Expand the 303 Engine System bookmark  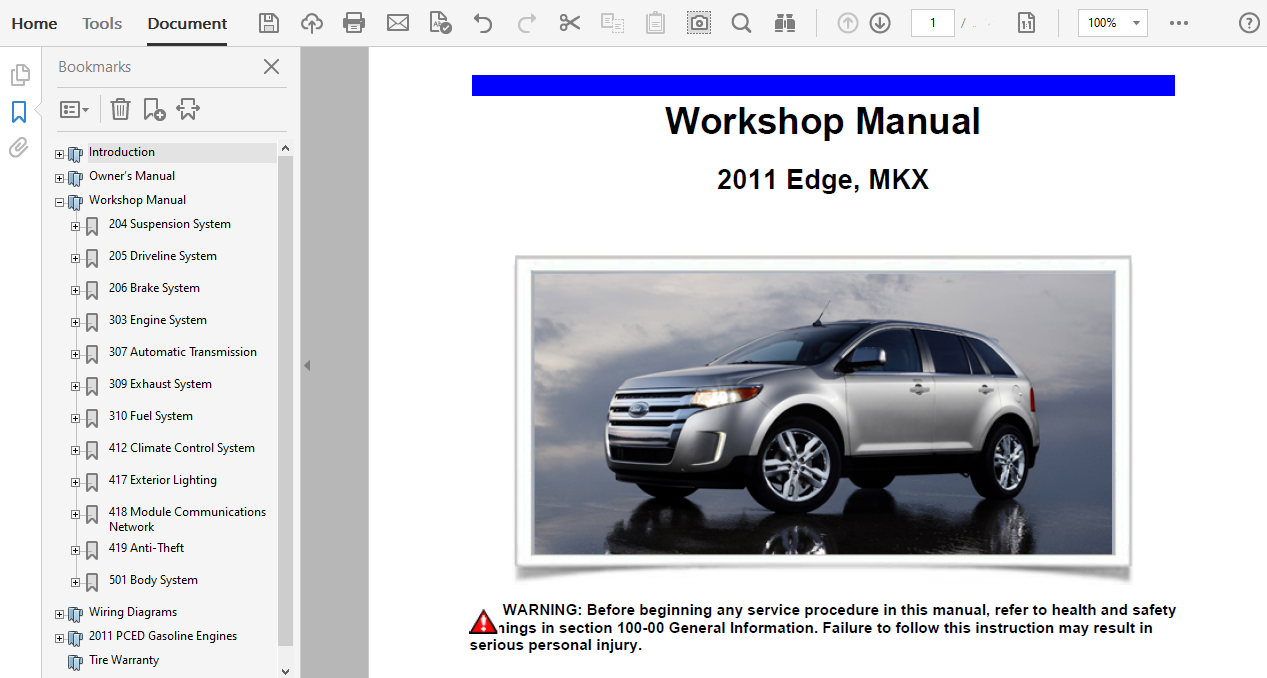click(x=75, y=322)
